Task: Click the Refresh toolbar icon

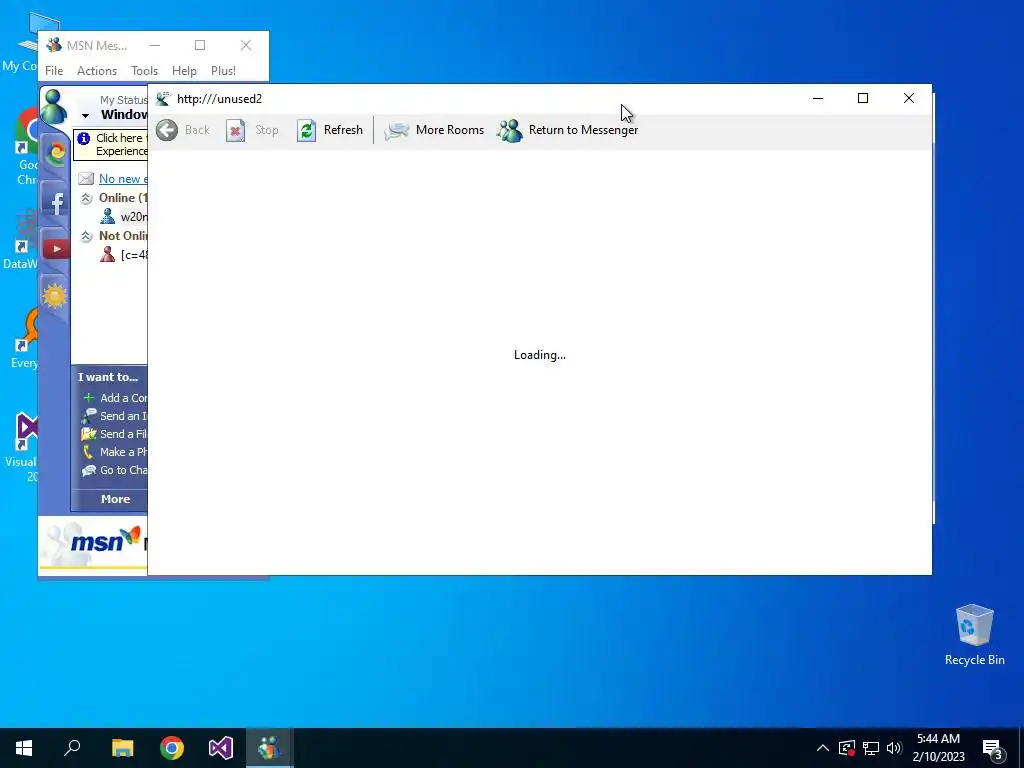Action: 306,130
